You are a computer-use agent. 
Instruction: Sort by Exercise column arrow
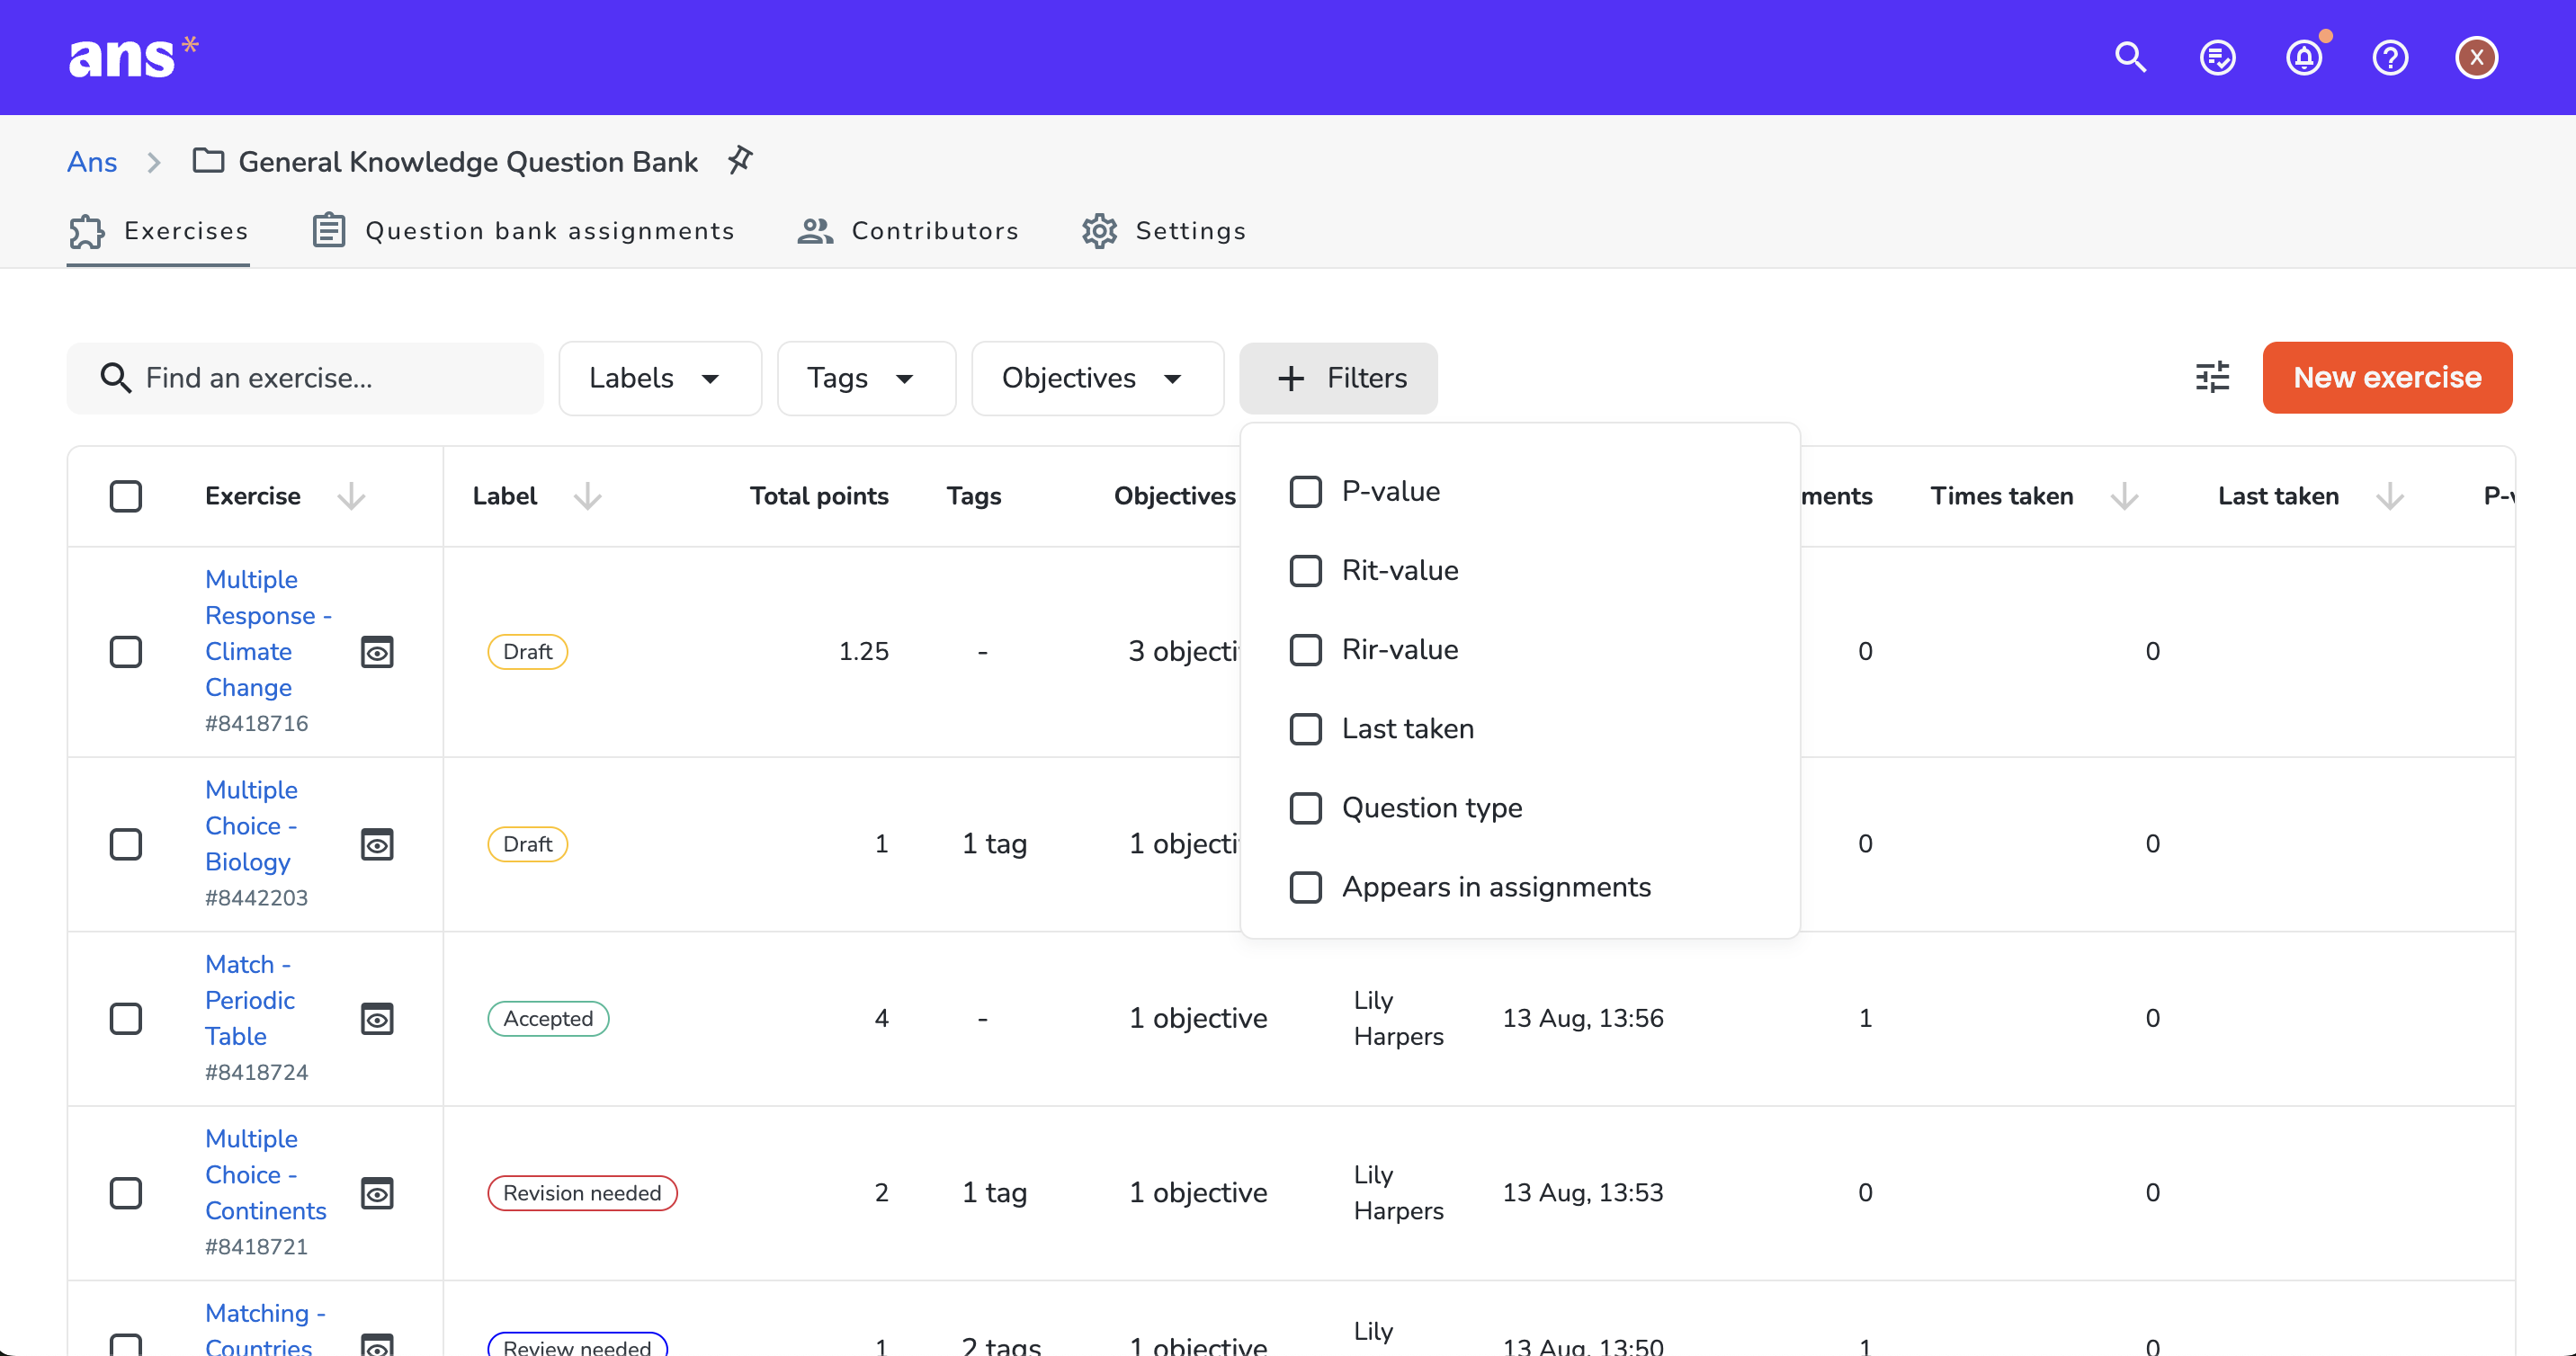(x=351, y=496)
